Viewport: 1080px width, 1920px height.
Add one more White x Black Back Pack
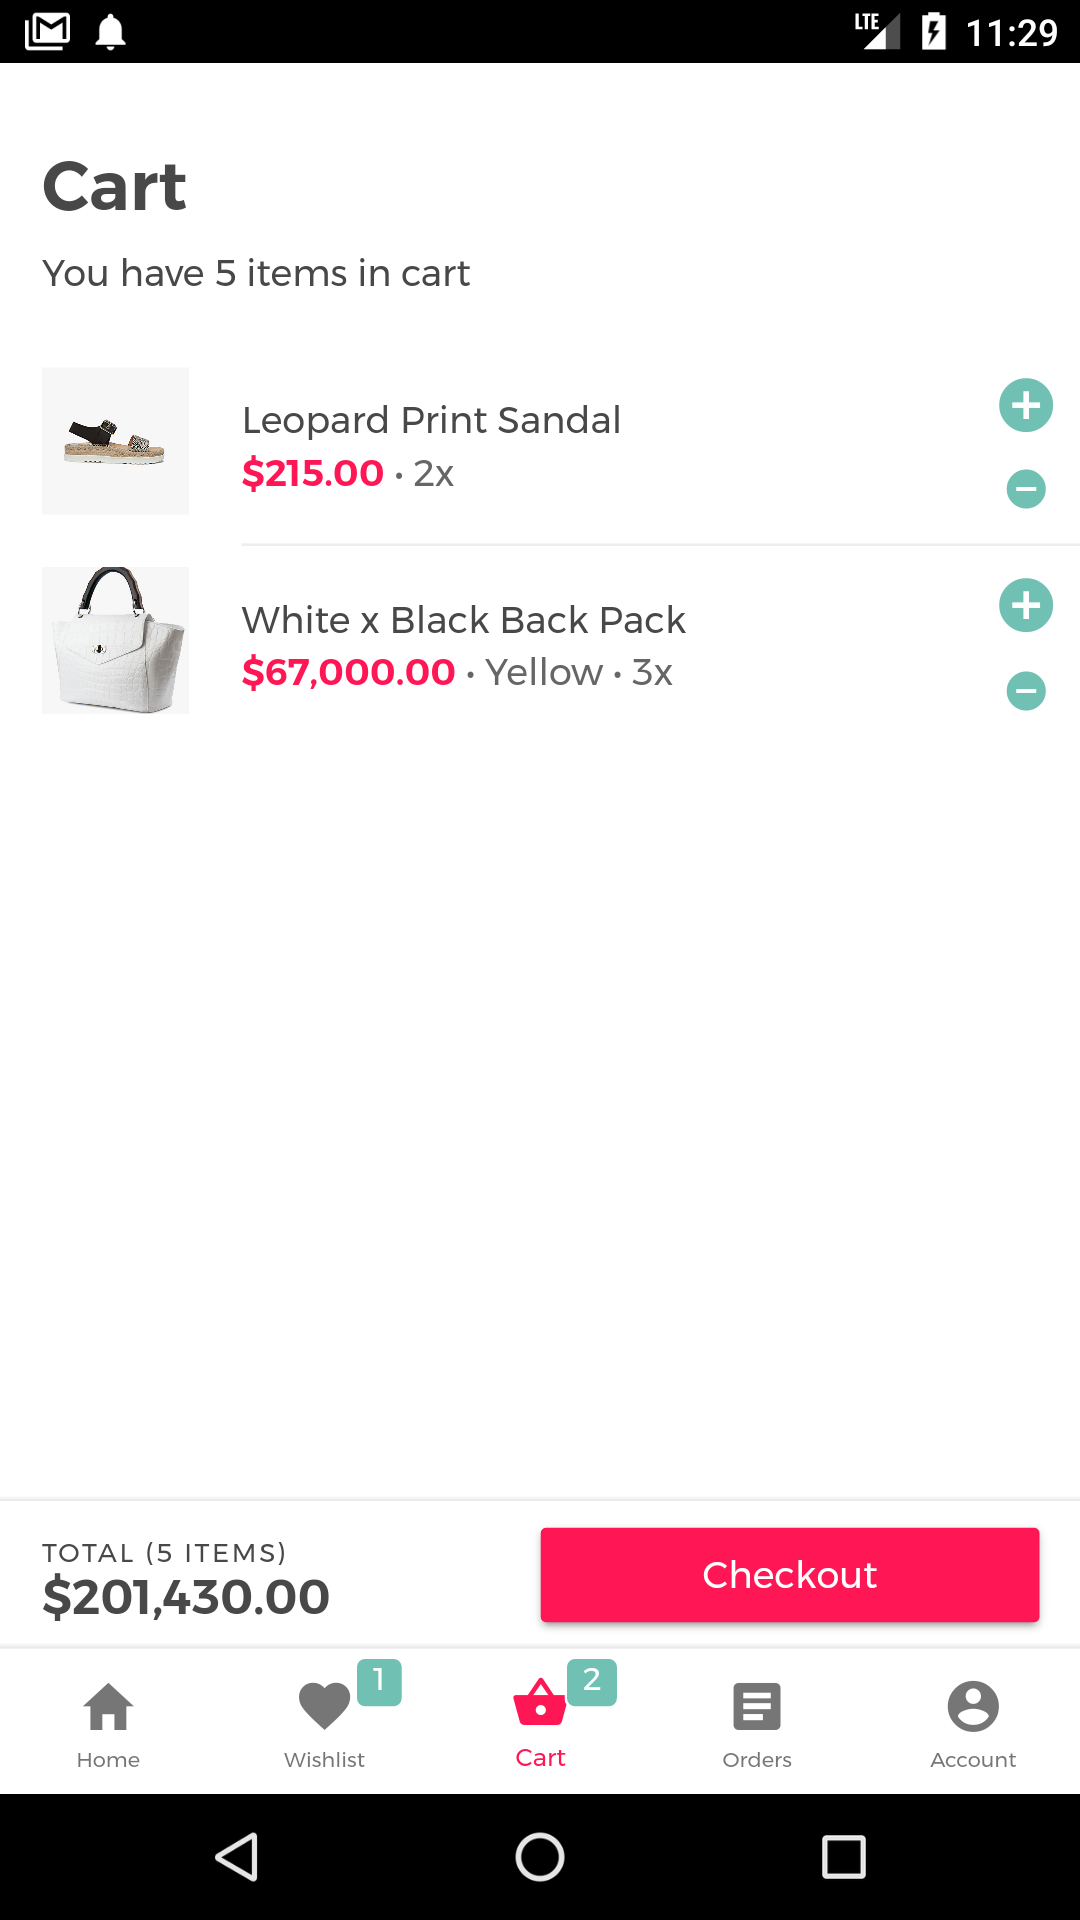(1026, 605)
